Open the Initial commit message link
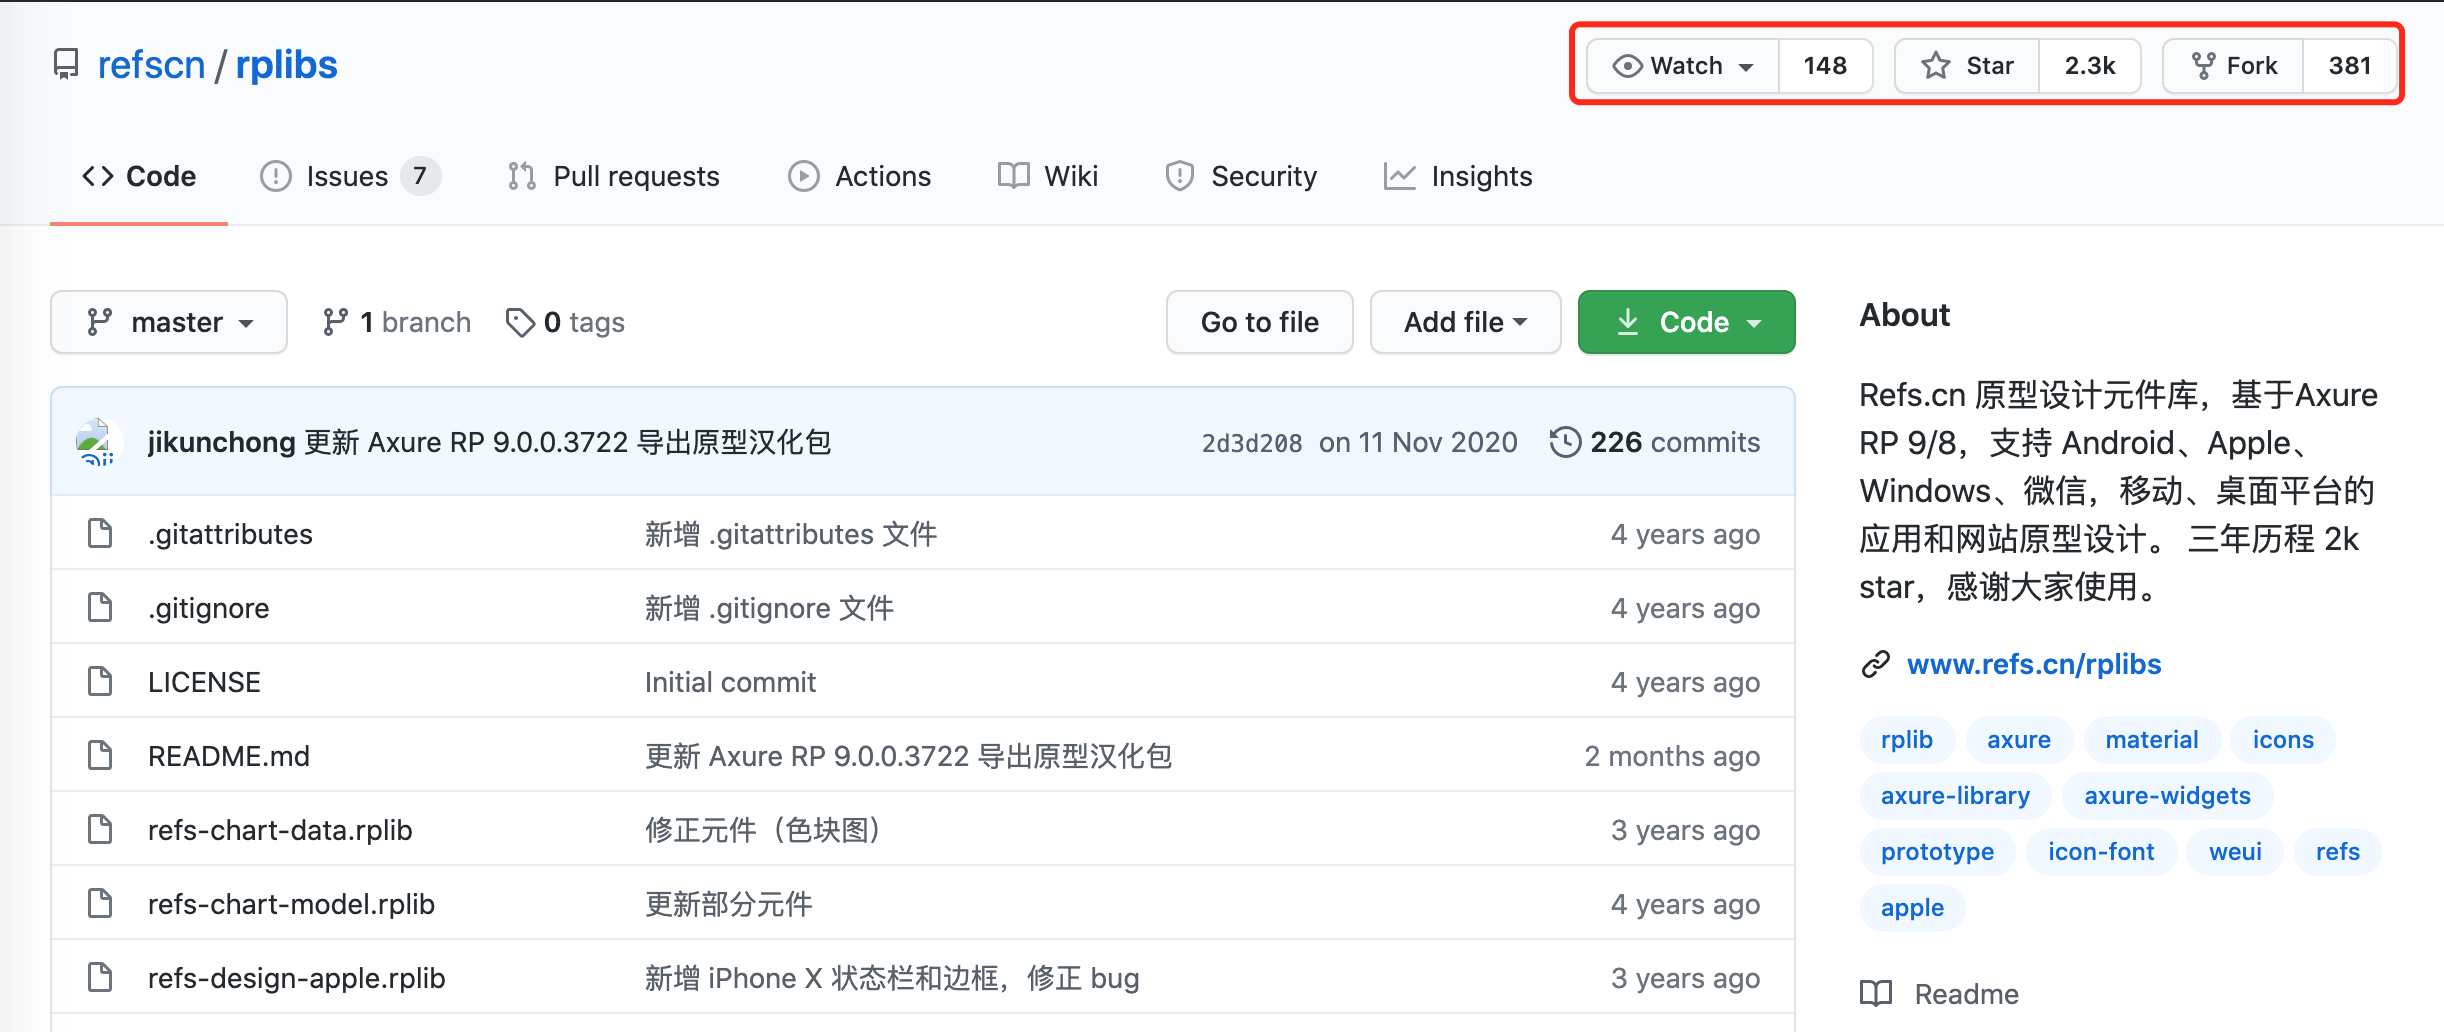The image size is (2444, 1032). (x=730, y=682)
